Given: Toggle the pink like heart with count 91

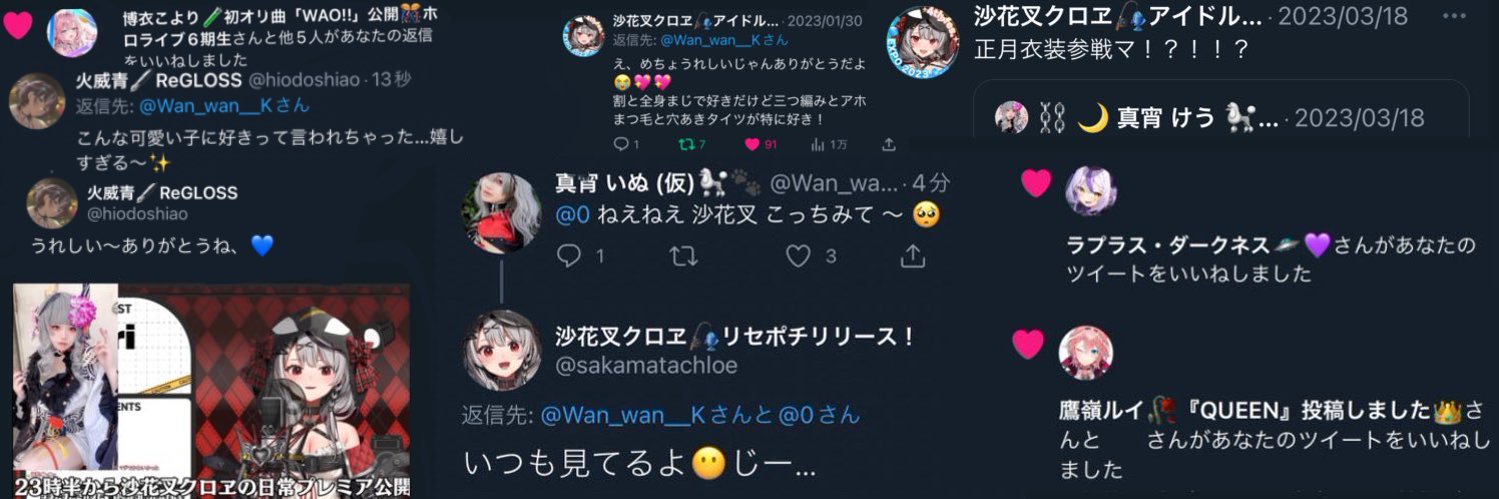Looking at the screenshot, I should click(752, 145).
